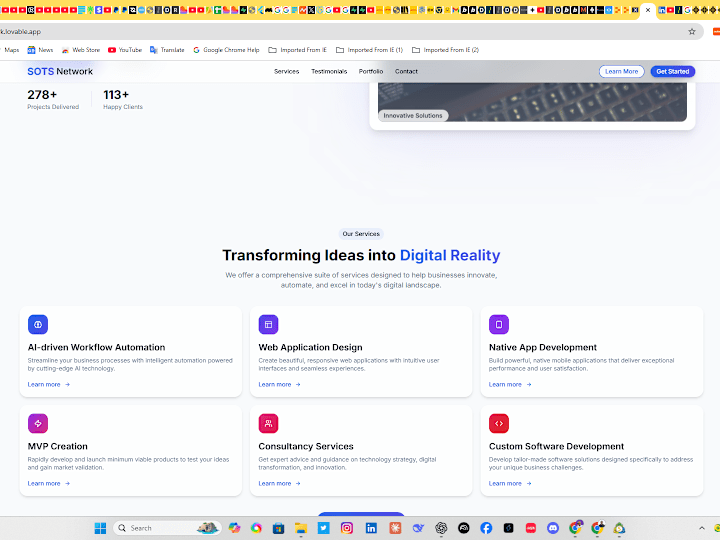This screenshot has width=720, height=540.
Task: Expand the Imported From IE (2) folder
Action: (445, 50)
